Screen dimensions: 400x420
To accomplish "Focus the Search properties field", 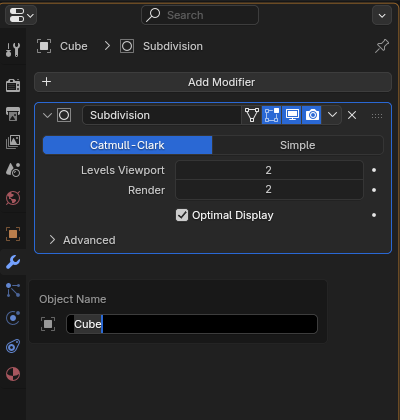I will click(200, 15).
